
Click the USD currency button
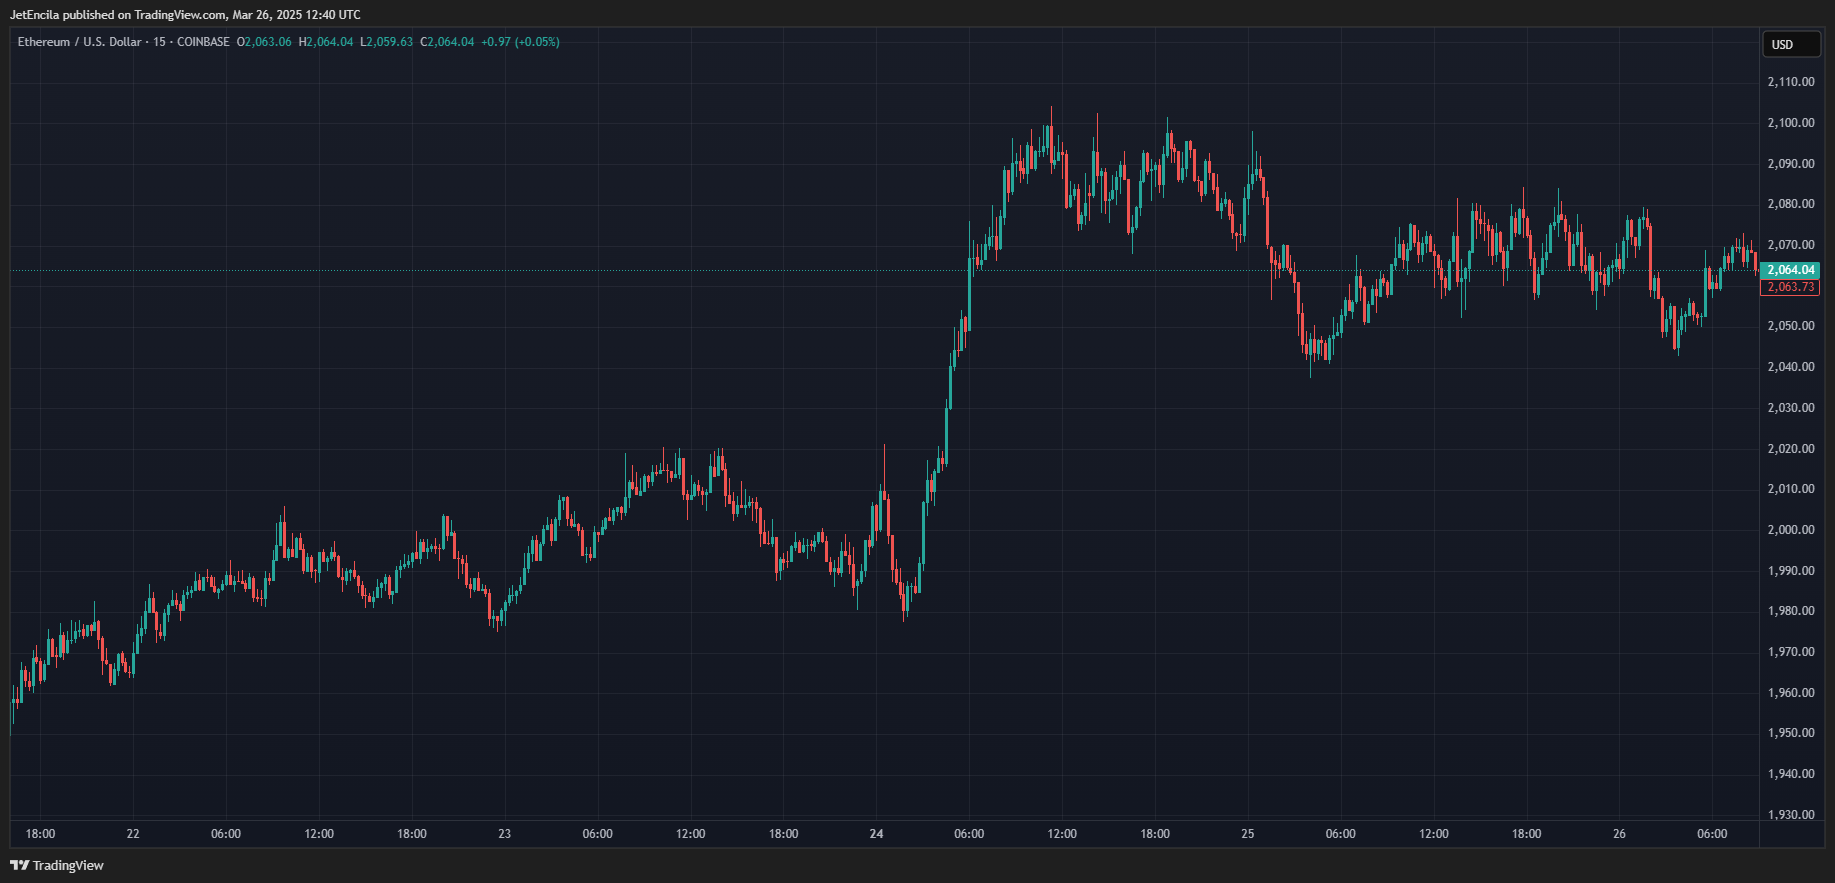[x=1790, y=44]
